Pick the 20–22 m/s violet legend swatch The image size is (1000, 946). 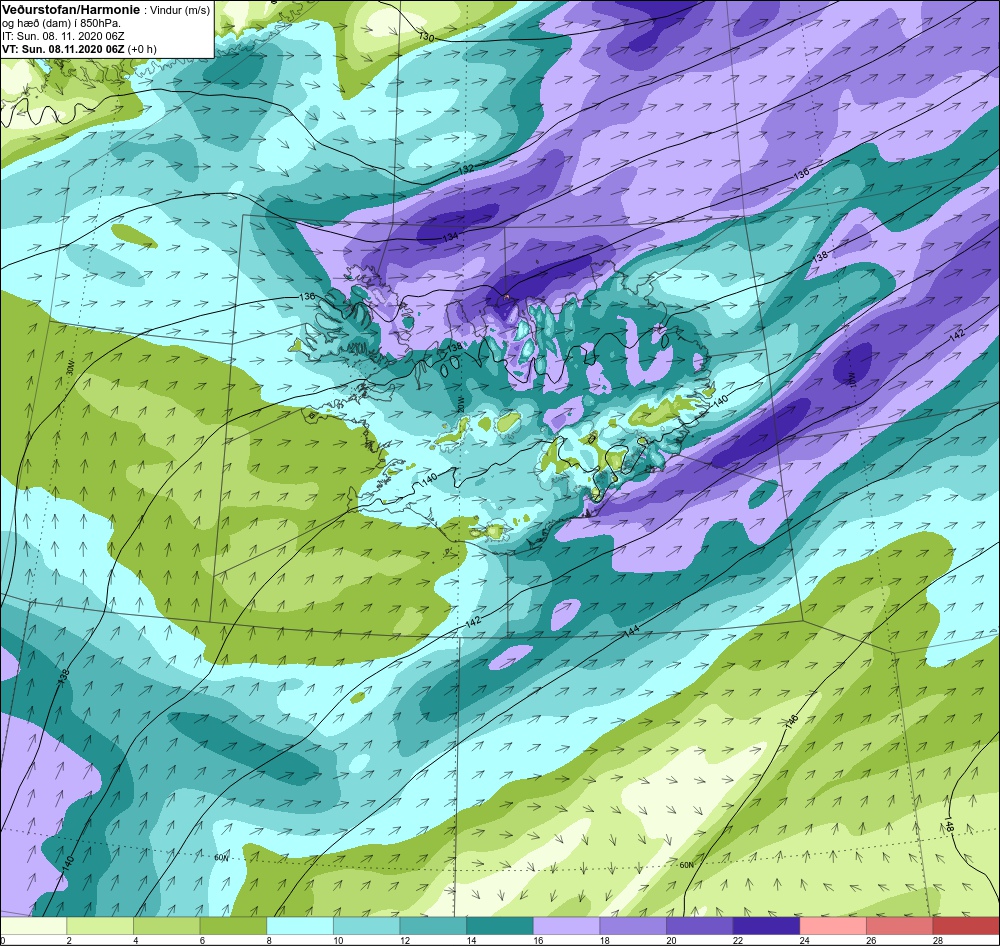pyautogui.click(x=700, y=926)
